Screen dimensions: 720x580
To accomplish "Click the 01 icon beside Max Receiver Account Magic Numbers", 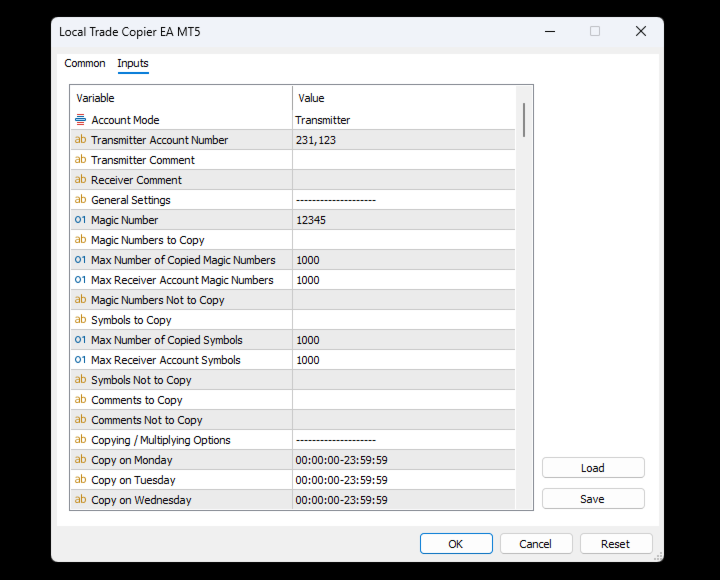I will click(x=80, y=280).
